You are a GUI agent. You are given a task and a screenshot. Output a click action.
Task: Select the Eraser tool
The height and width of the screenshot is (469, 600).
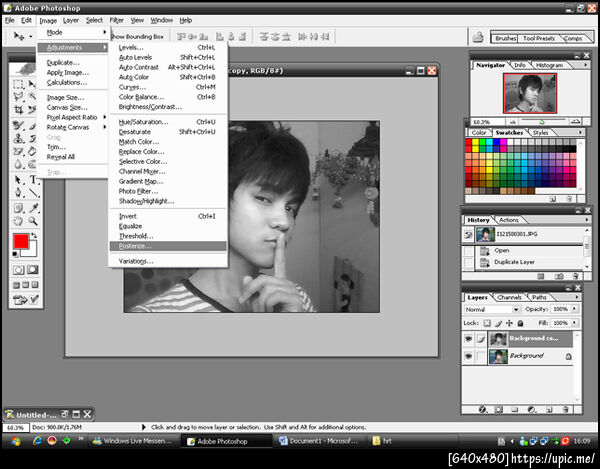(18, 151)
